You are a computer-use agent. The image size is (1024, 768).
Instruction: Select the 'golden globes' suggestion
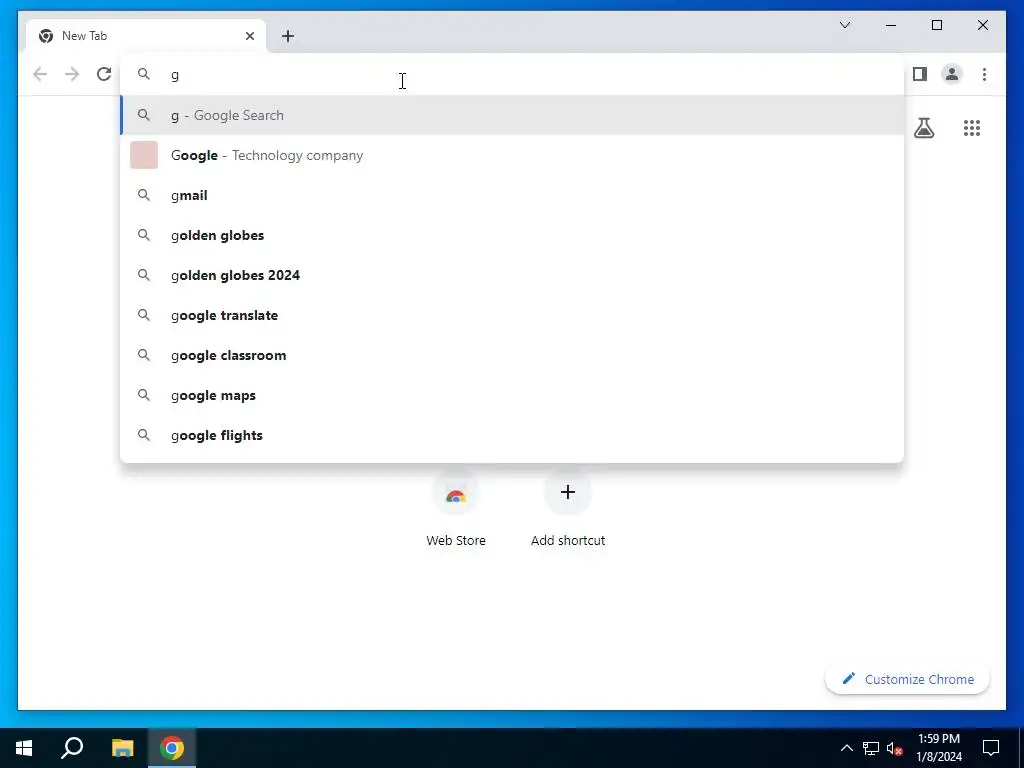click(x=512, y=235)
